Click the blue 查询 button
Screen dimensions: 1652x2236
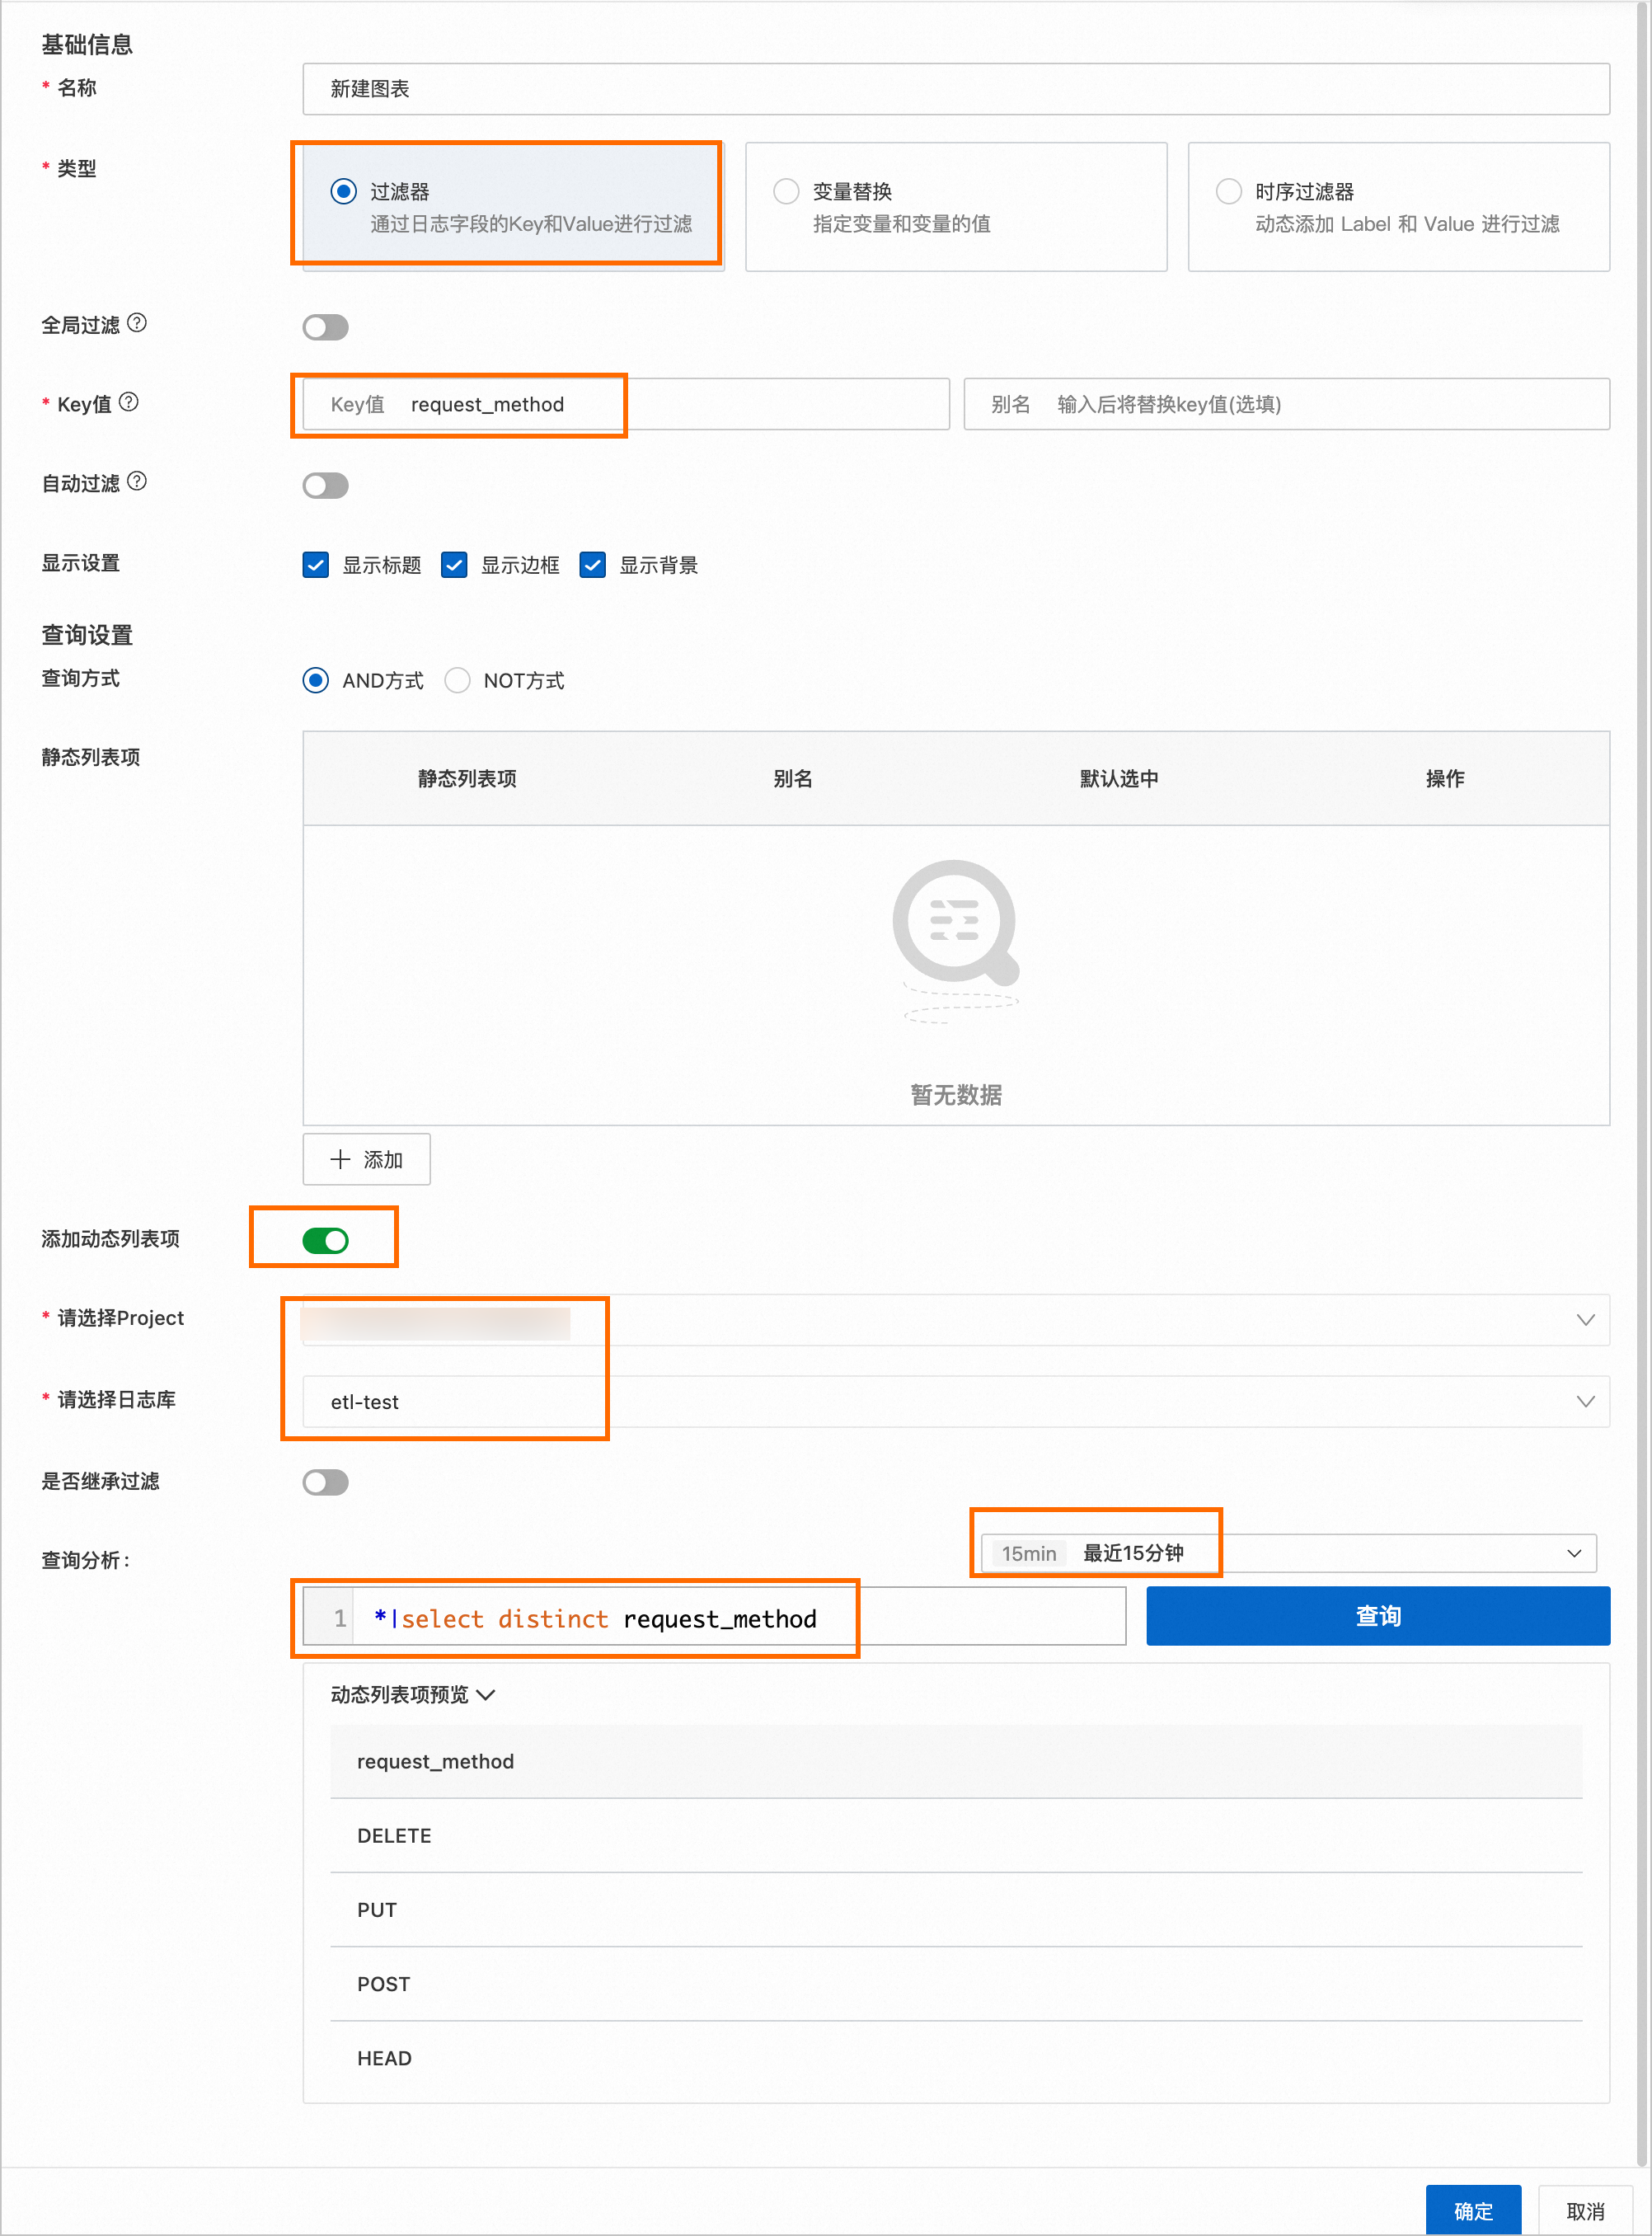(1377, 1616)
